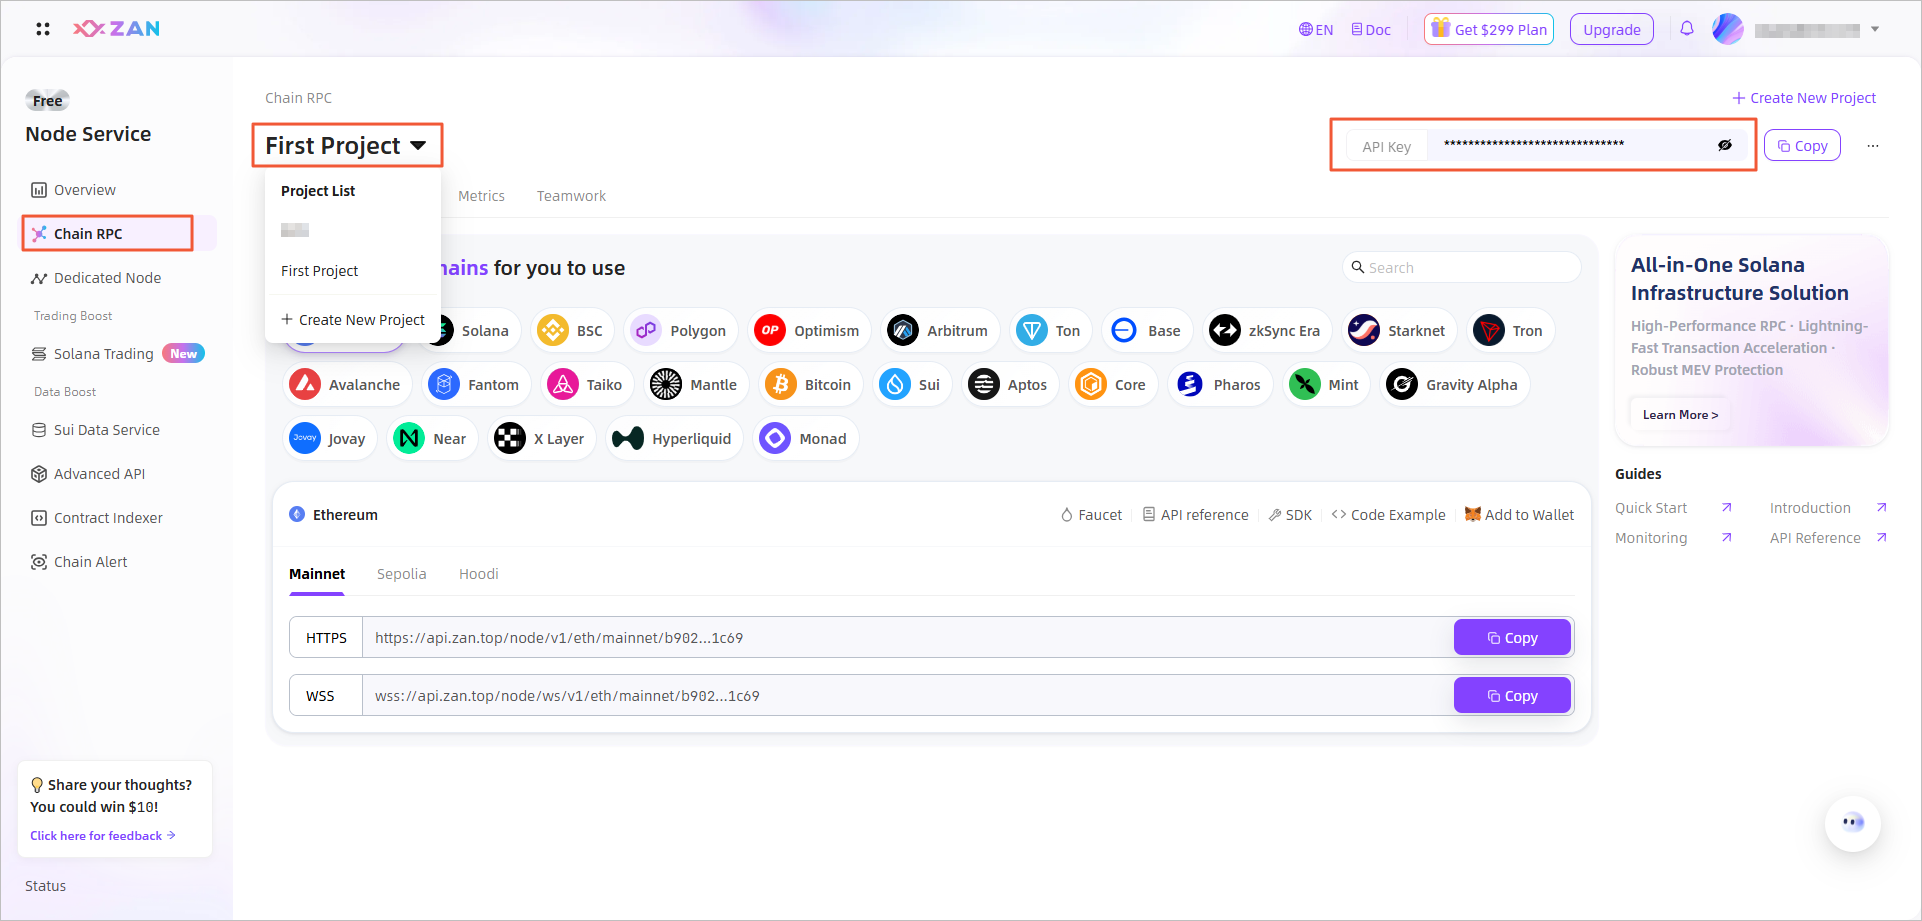Open Overview in the sidebar
1922x921 pixels.
tap(73, 190)
